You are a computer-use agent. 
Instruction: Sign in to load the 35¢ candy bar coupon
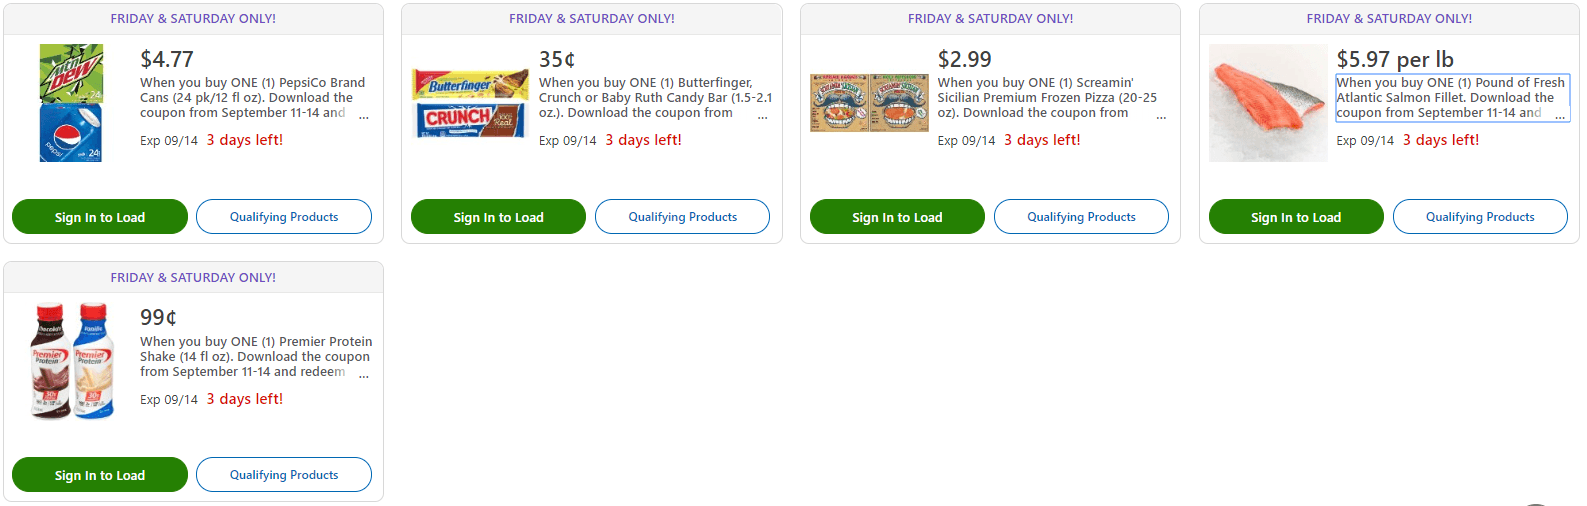click(x=498, y=217)
